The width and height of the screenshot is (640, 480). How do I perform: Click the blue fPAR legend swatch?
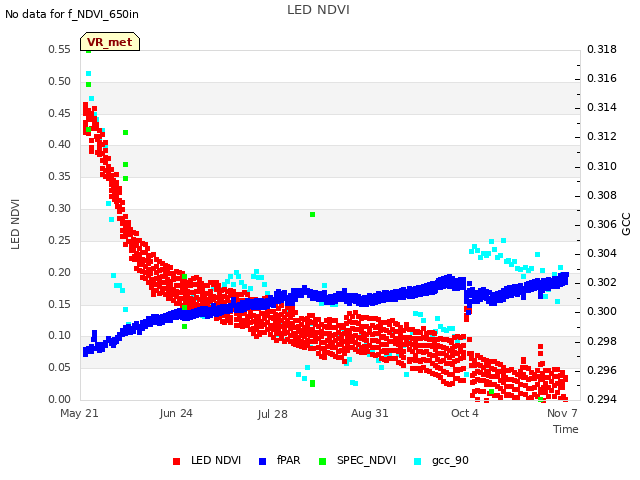(262, 461)
